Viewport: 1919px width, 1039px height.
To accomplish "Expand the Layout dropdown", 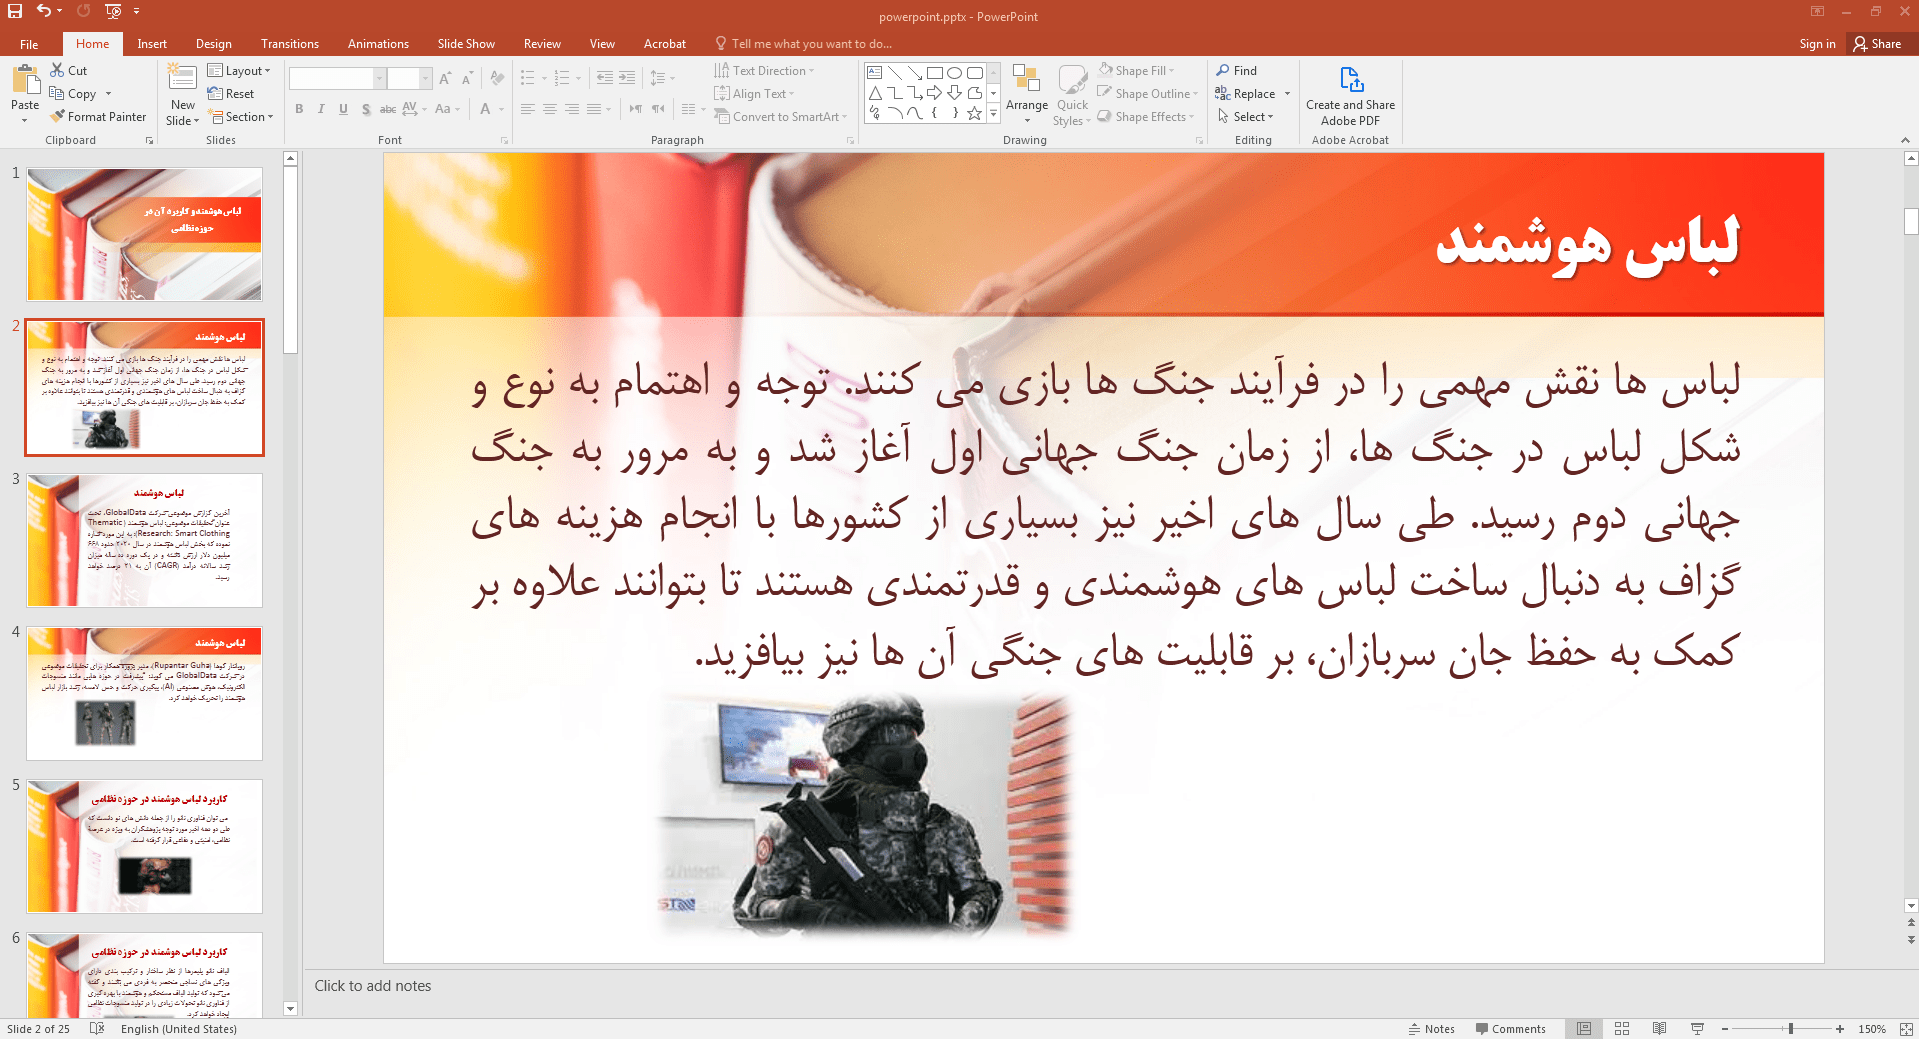I will click(239, 71).
